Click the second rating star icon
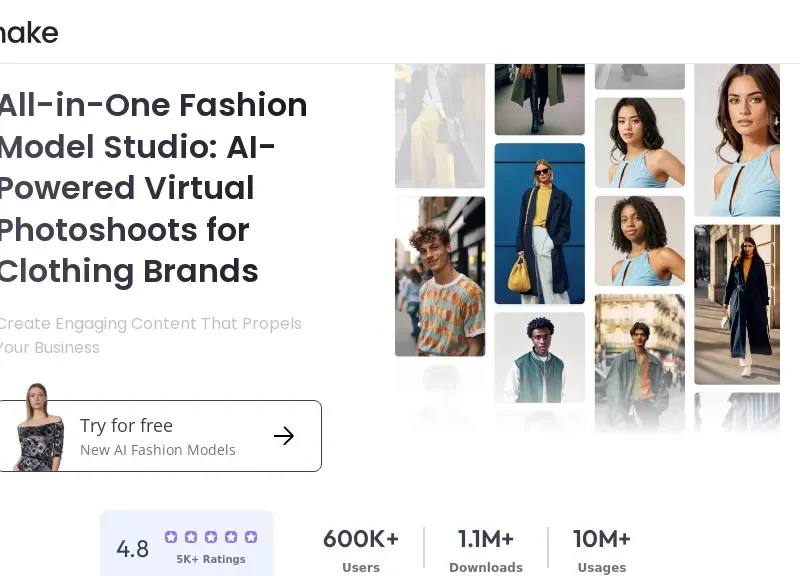This screenshot has width=800, height=576. point(191,536)
